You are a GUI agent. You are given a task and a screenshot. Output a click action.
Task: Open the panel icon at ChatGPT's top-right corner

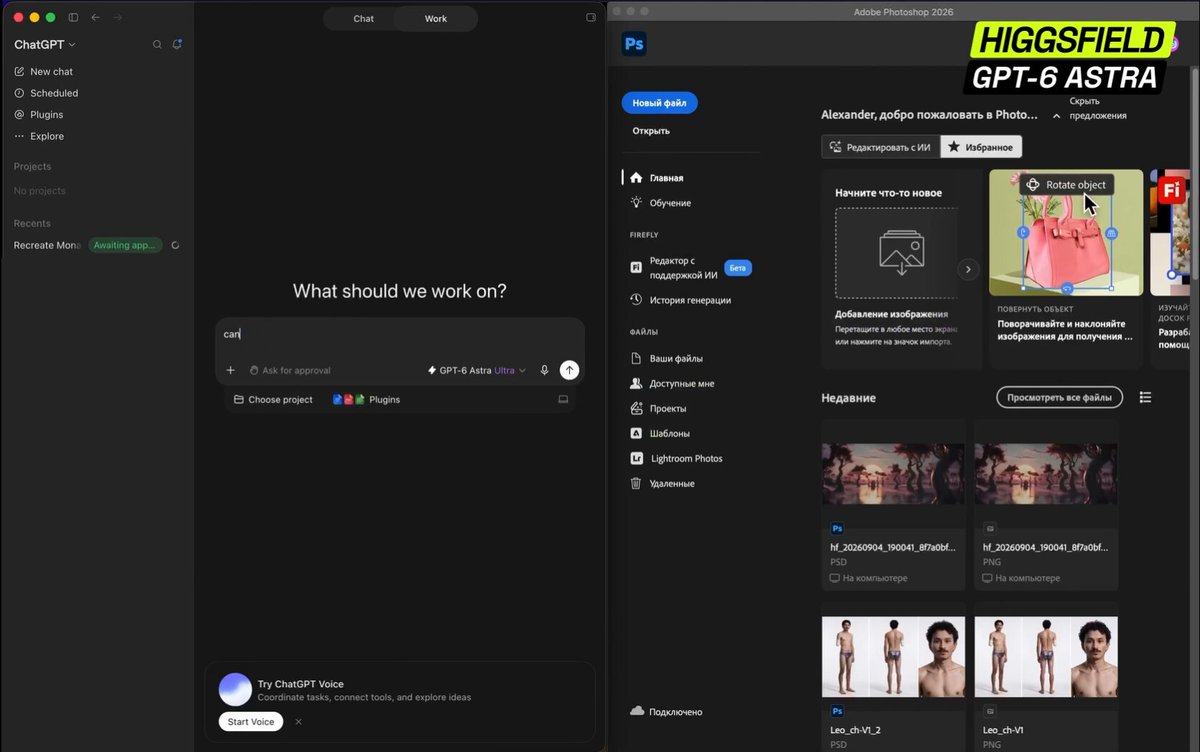[x=590, y=18]
